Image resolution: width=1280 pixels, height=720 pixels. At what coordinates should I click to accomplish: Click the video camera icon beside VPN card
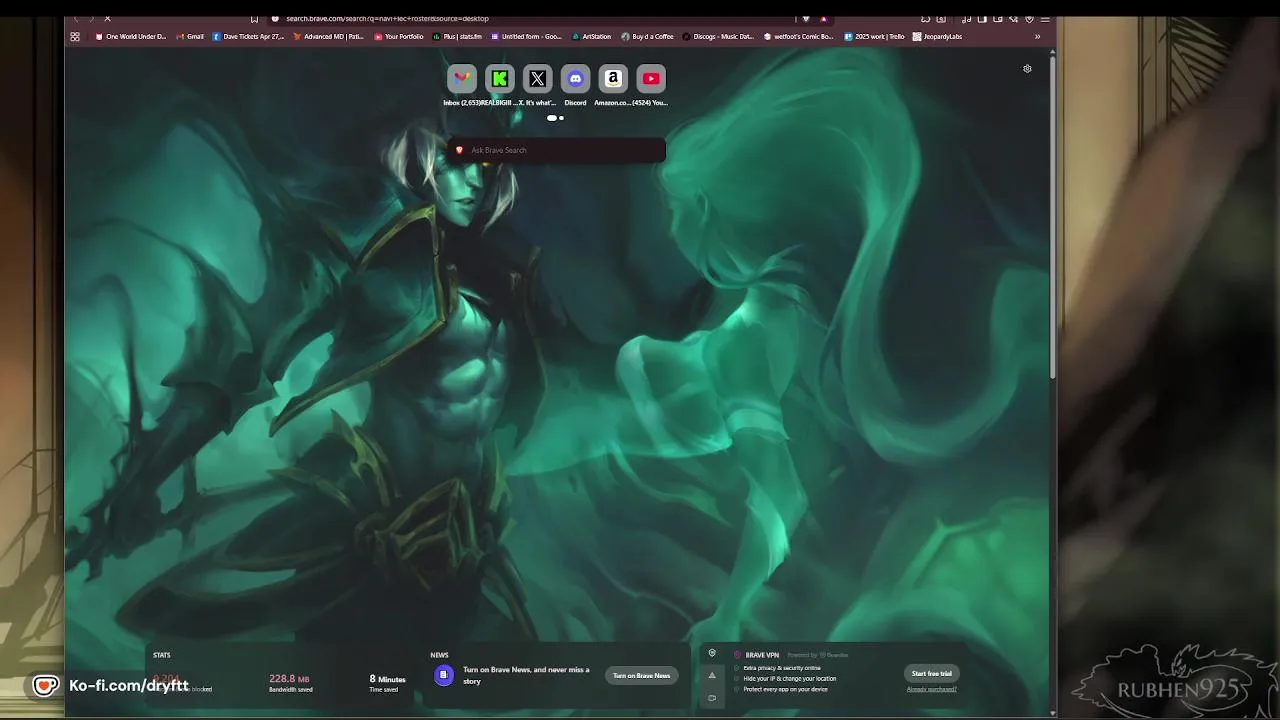[x=712, y=698]
